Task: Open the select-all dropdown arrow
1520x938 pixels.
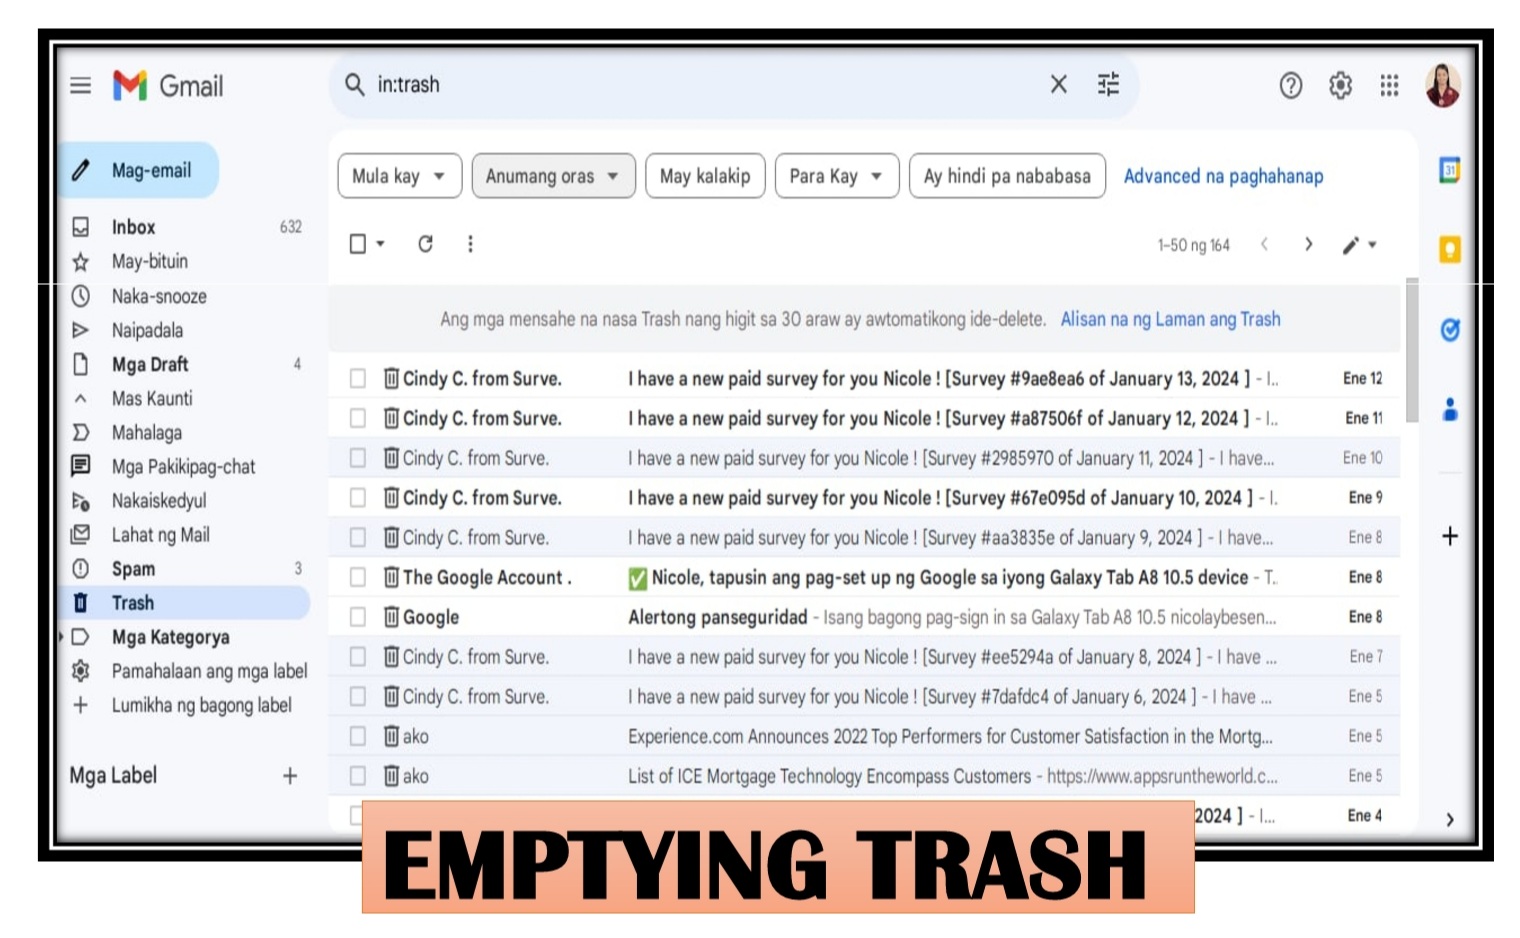Action: tap(381, 244)
